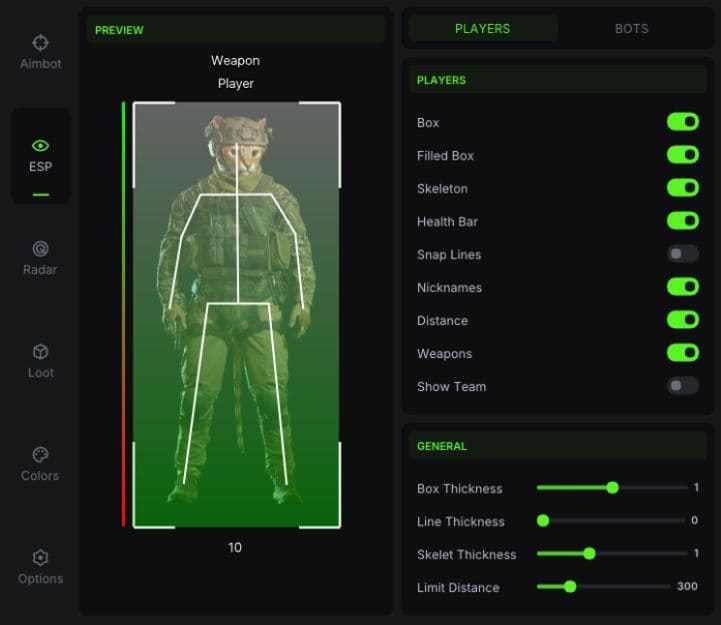Disable the Box toggle
Image resolution: width=721 pixels, height=625 pixels.
pyautogui.click(x=683, y=122)
